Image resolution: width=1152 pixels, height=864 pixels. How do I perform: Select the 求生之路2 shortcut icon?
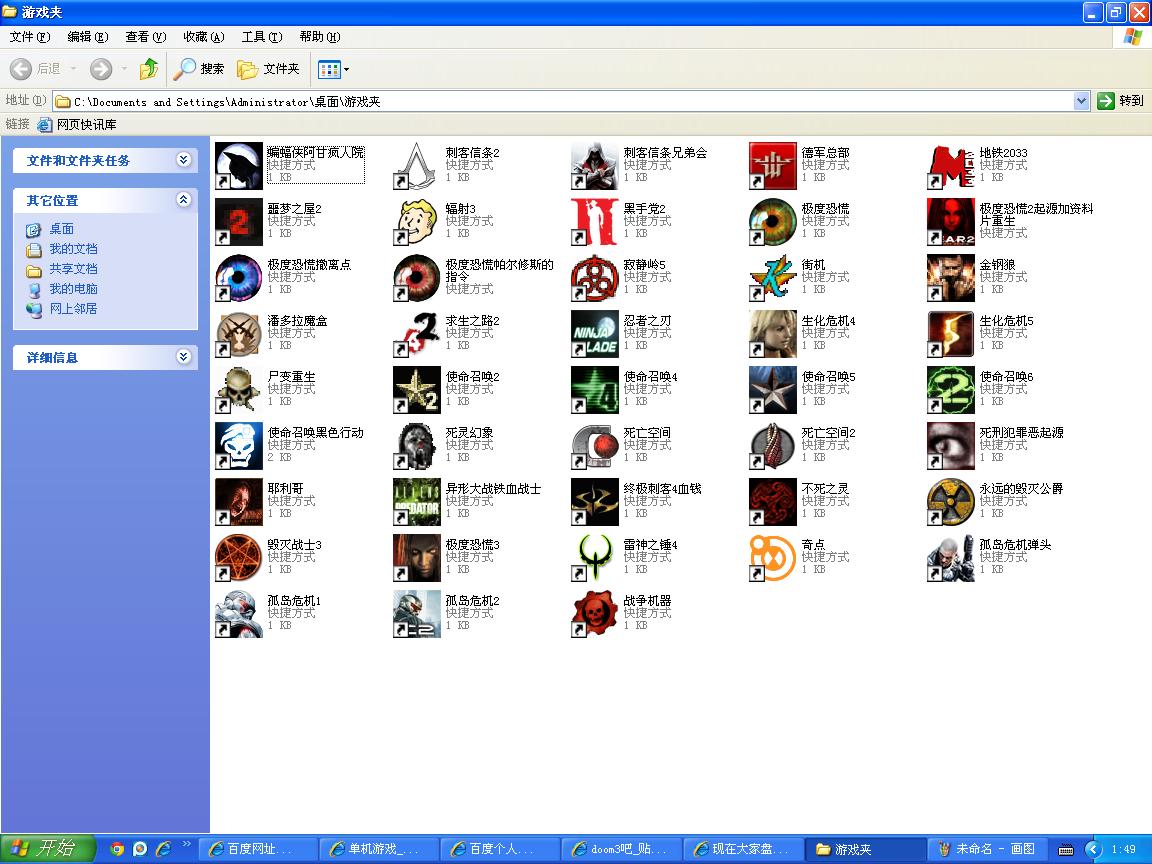pyautogui.click(x=417, y=334)
